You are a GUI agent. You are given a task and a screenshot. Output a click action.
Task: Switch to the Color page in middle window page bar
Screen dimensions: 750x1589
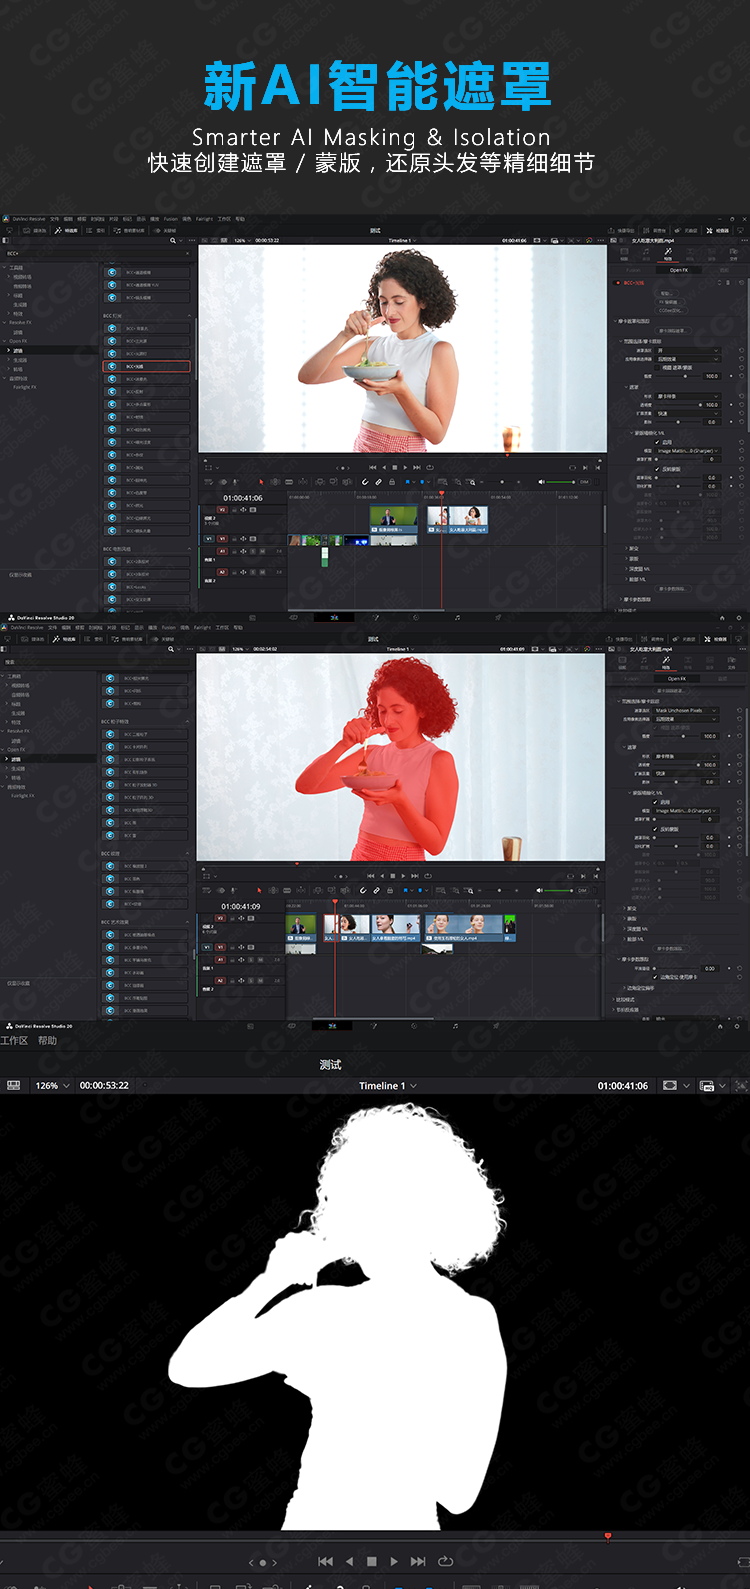point(414,1026)
